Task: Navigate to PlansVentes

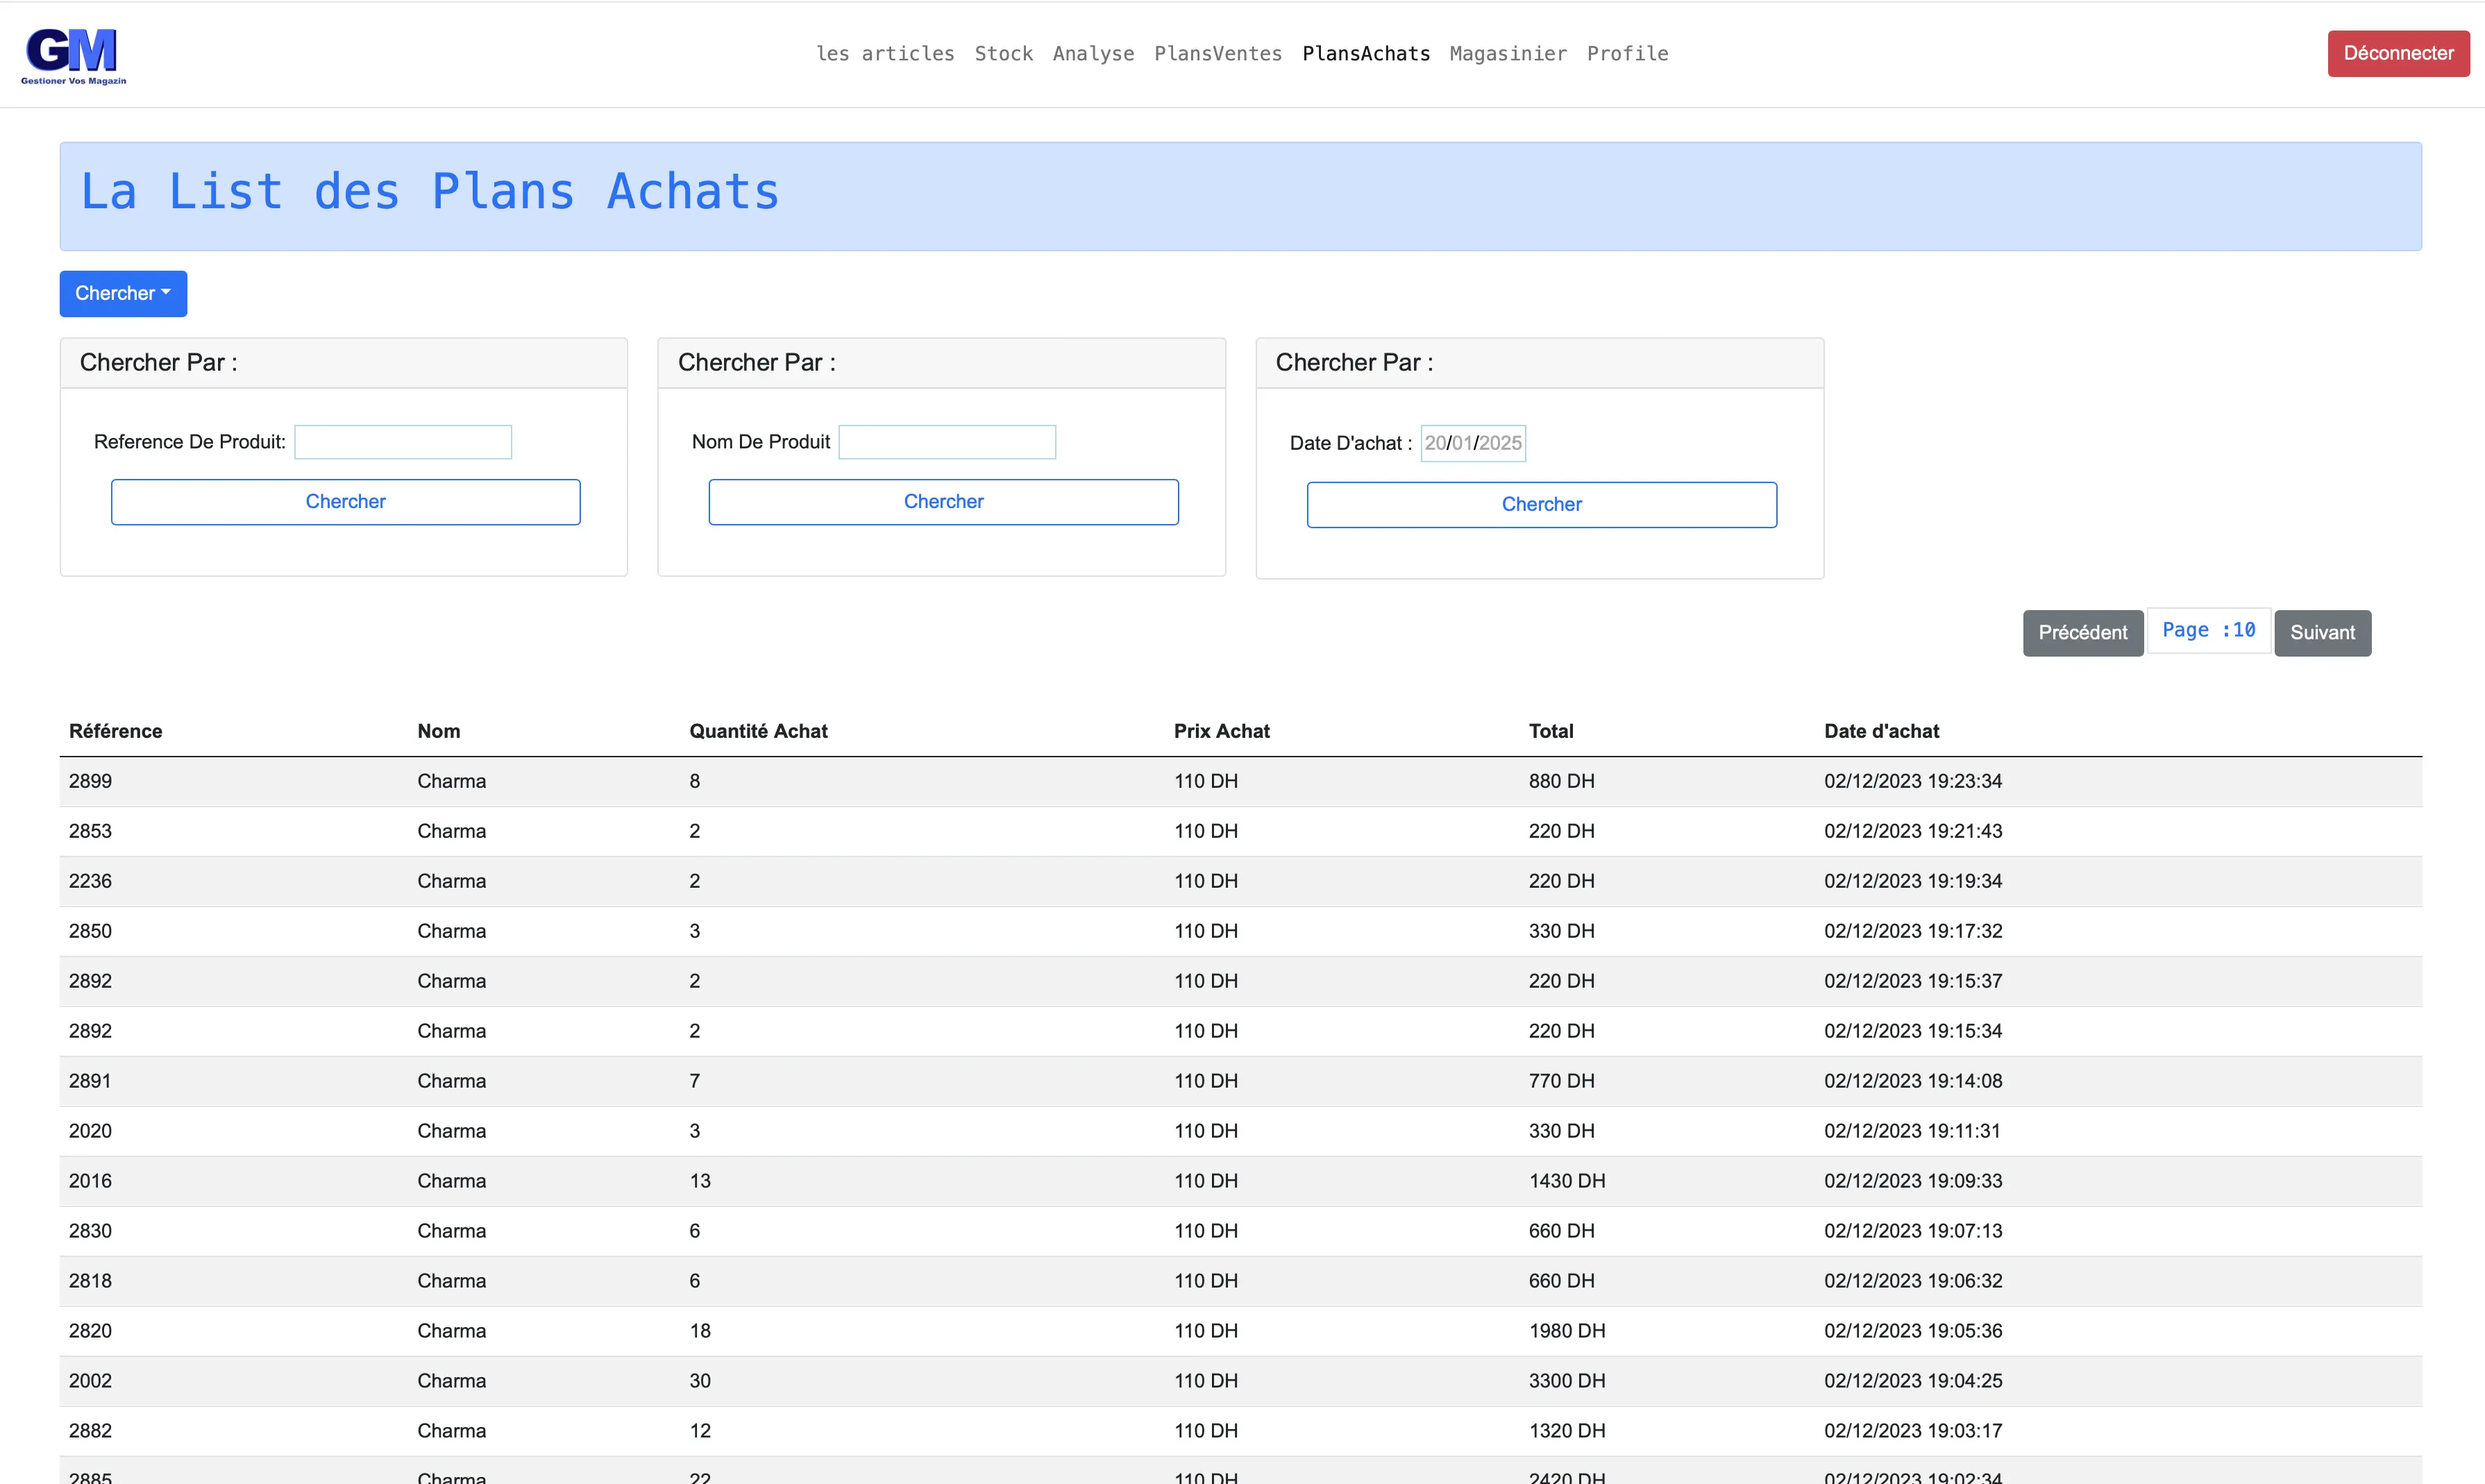Action: [x=1218, y=54]
